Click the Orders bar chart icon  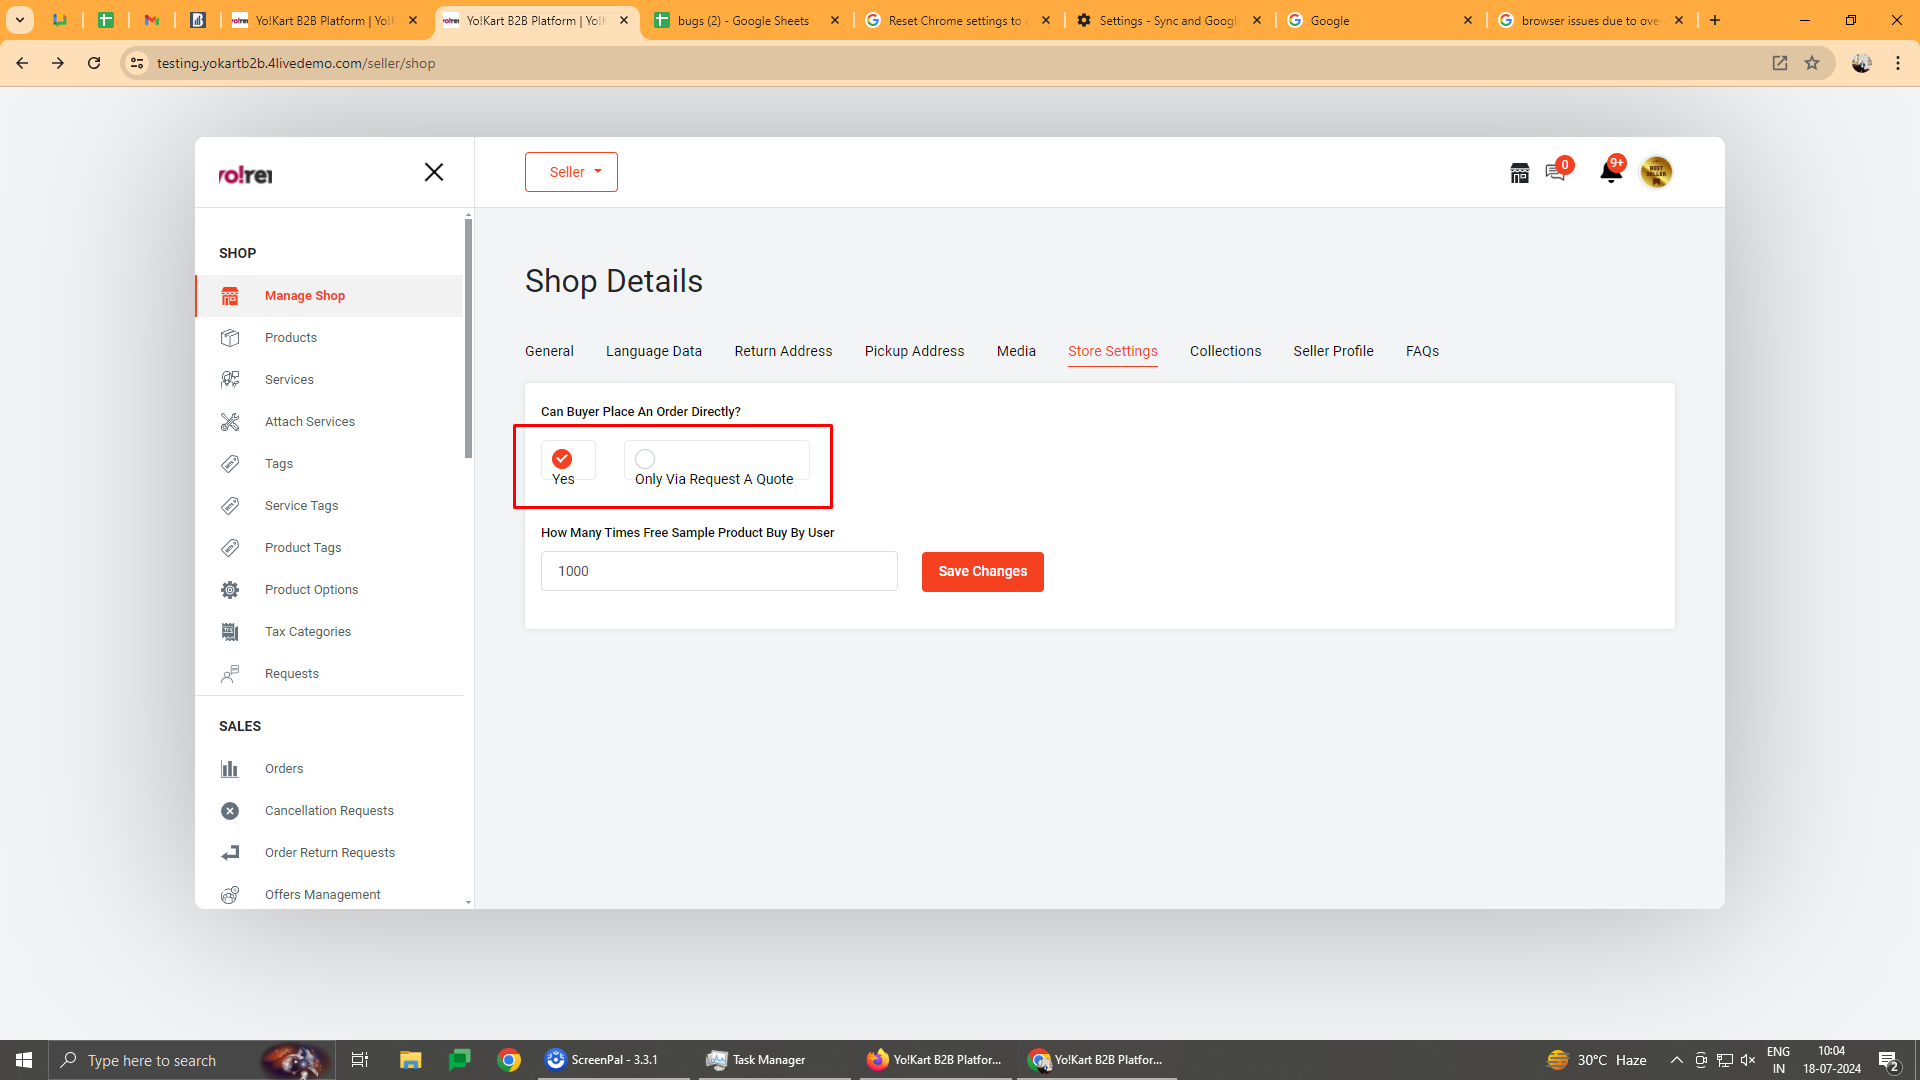[x=230, y=769]
